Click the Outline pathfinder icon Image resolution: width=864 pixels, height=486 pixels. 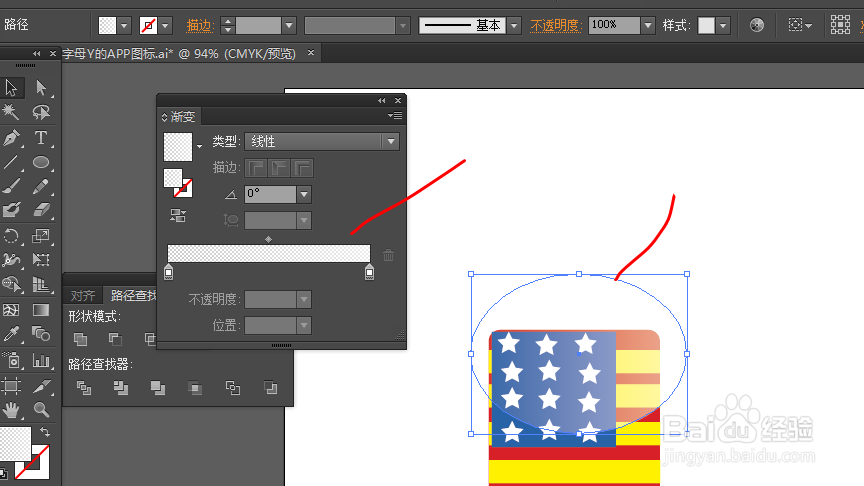pos(233,388)
